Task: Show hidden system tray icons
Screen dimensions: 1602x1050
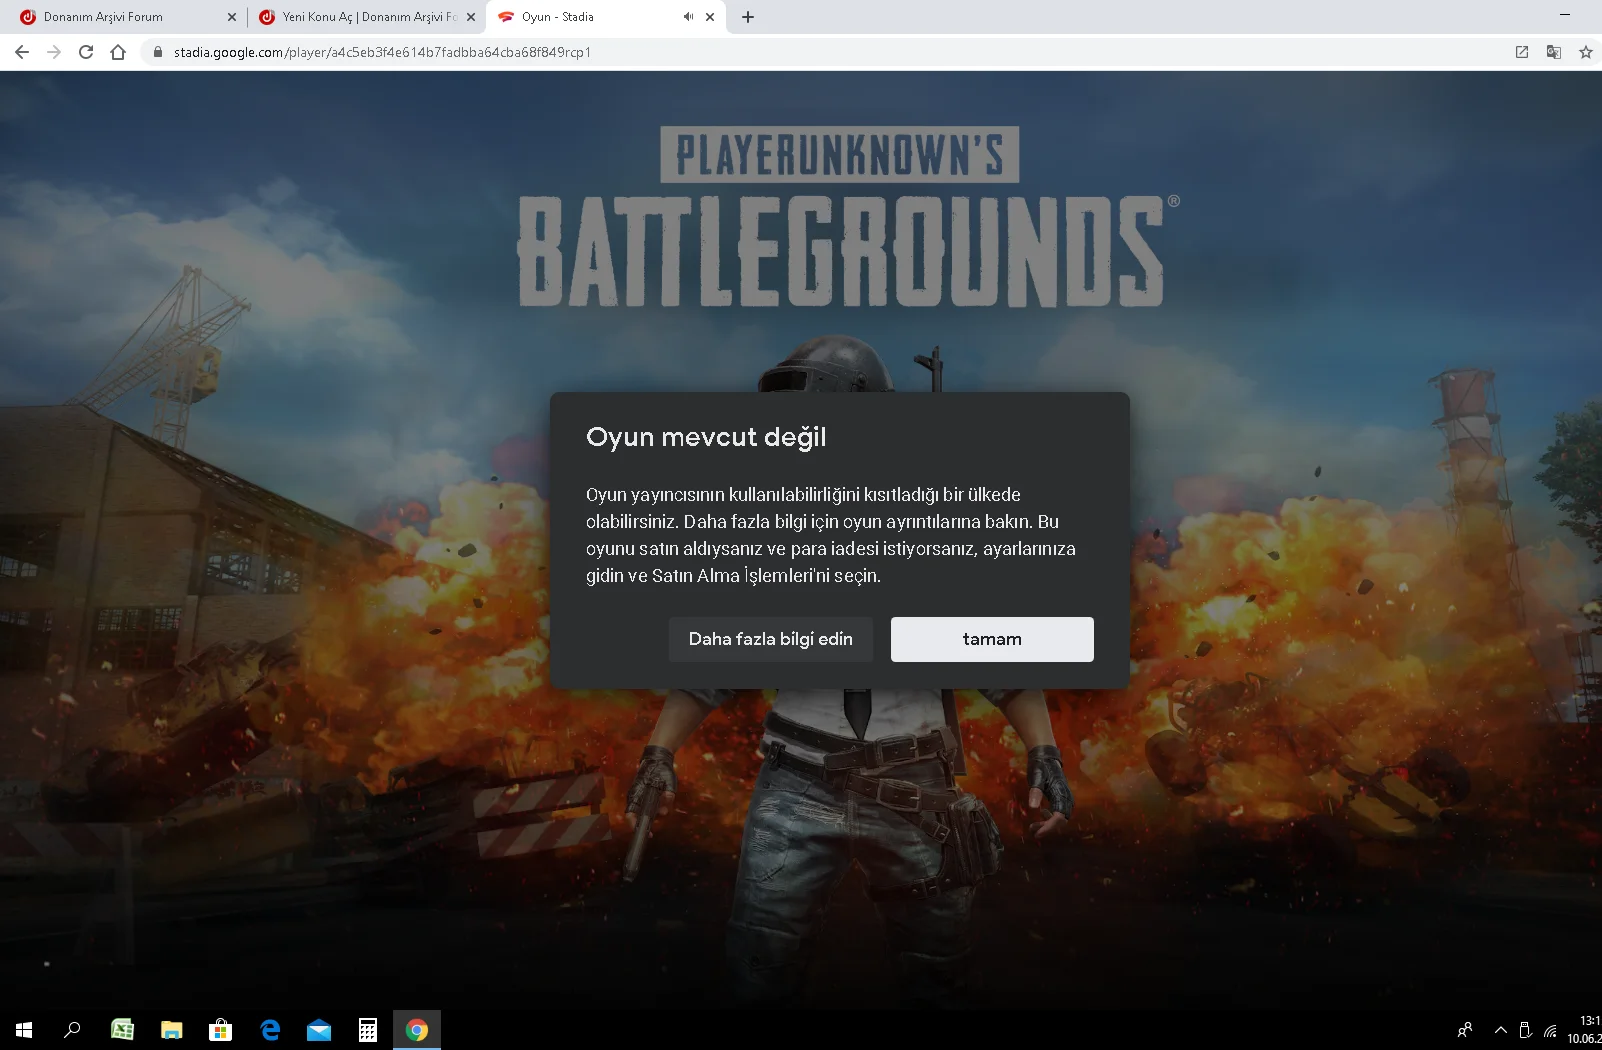Action: [1500, 1030]
